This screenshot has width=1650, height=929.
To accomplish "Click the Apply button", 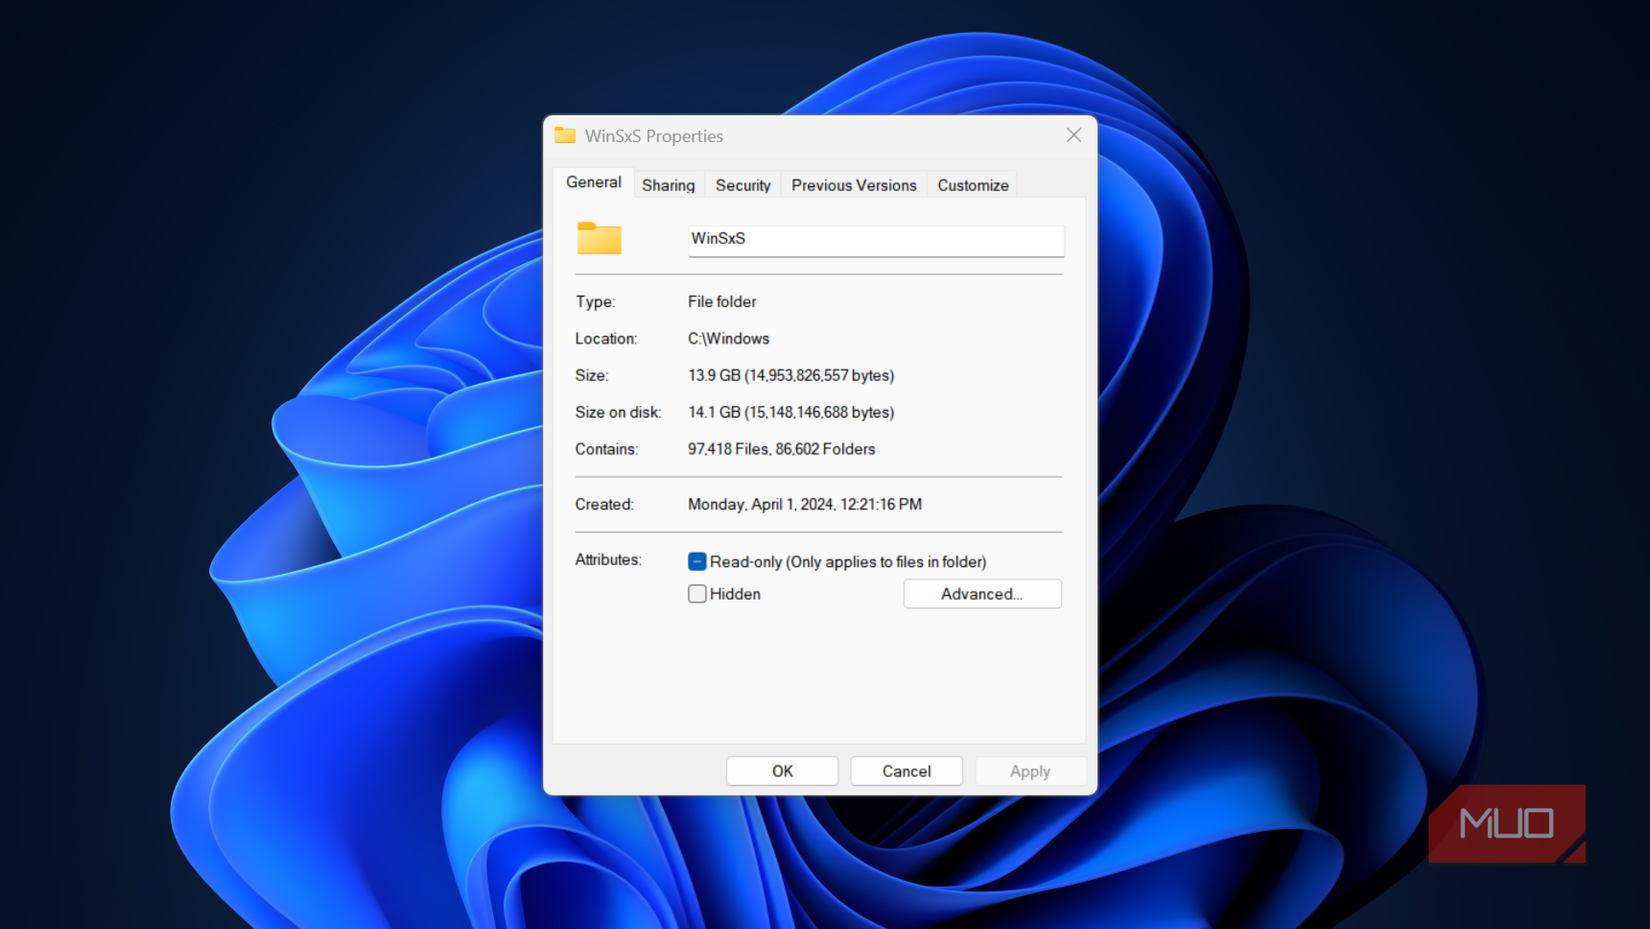I will point(1029,771).
